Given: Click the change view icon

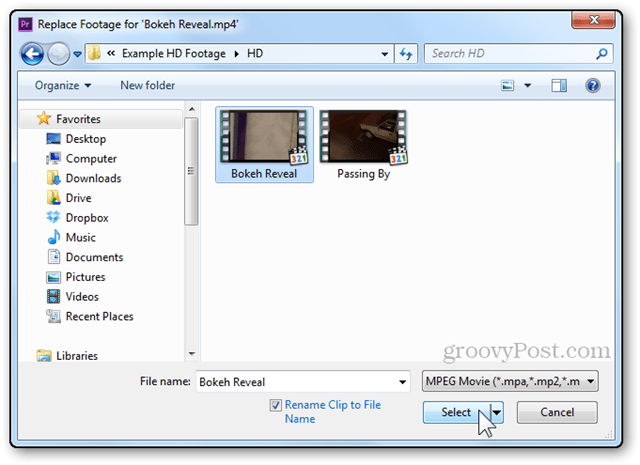Looking at the screenshot, I should click(507, 85).
